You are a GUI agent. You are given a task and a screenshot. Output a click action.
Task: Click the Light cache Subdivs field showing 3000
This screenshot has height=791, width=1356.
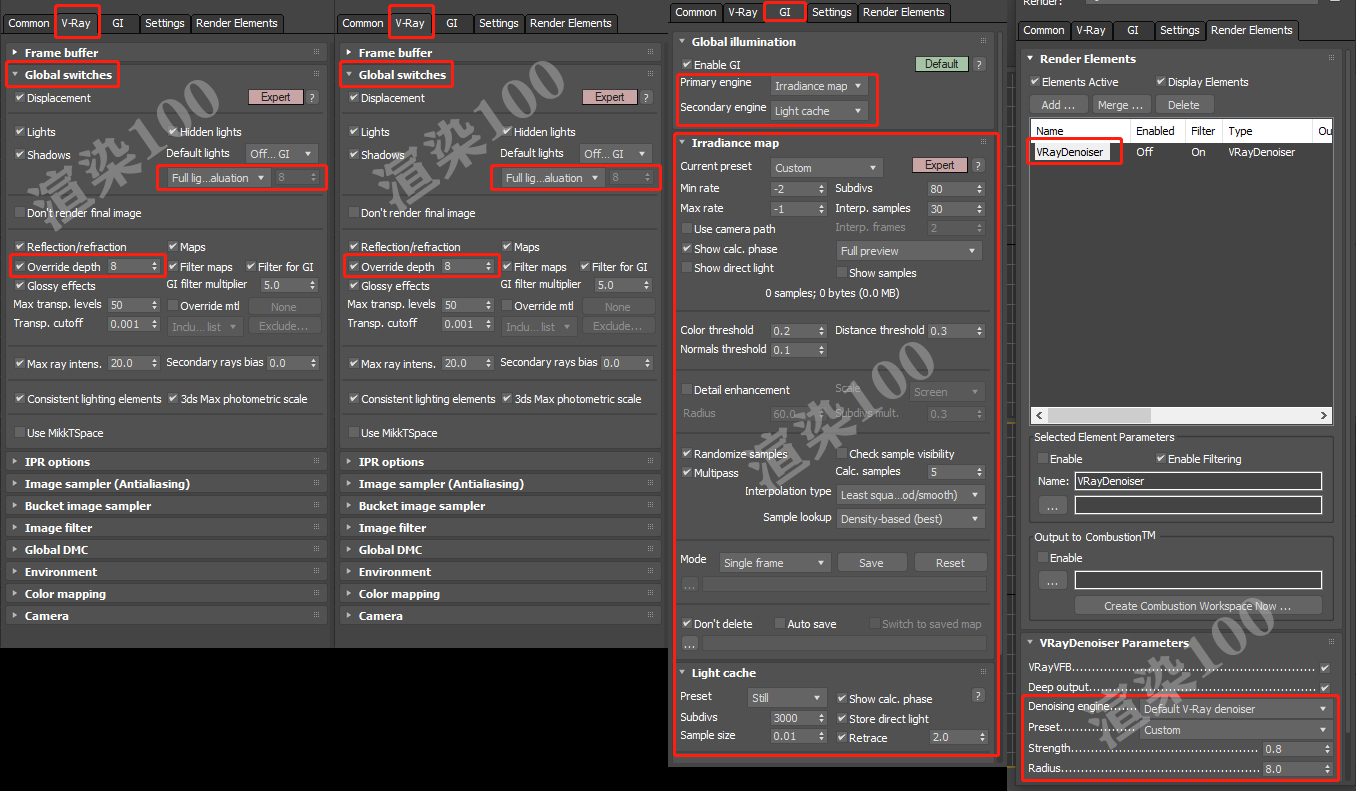point(799,718)
